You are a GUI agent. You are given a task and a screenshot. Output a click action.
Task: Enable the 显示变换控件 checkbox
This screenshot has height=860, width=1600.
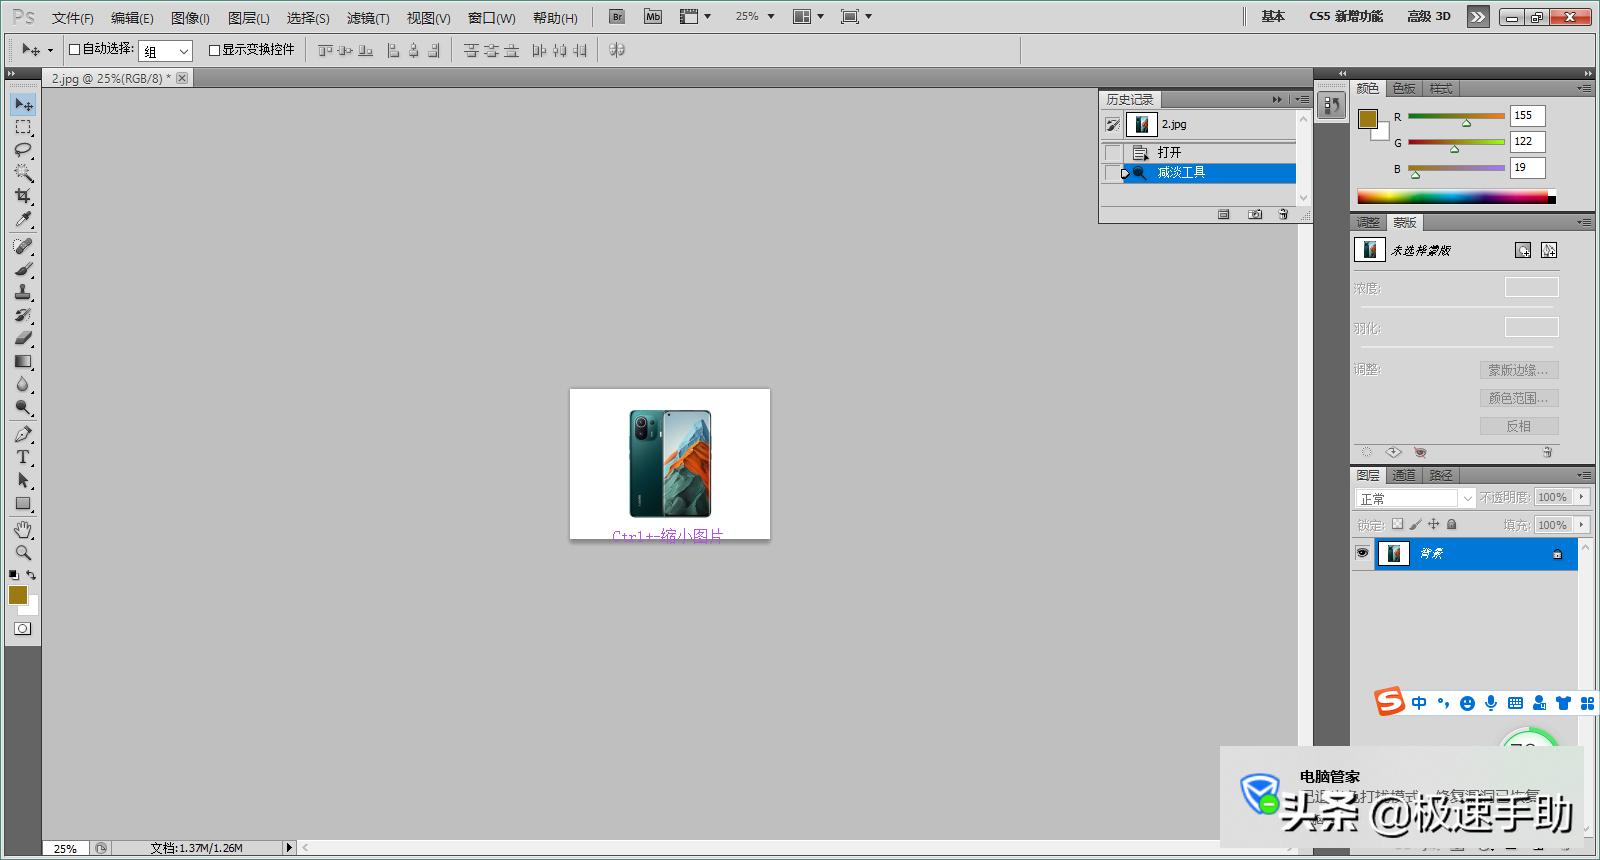click(x=214, y=50)
